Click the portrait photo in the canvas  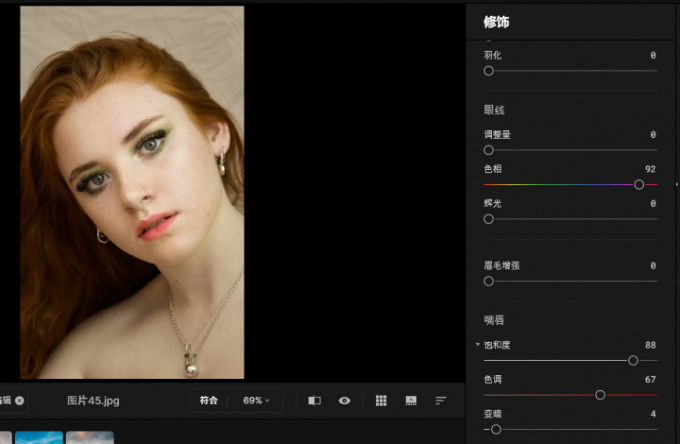(x=132, y=192)
